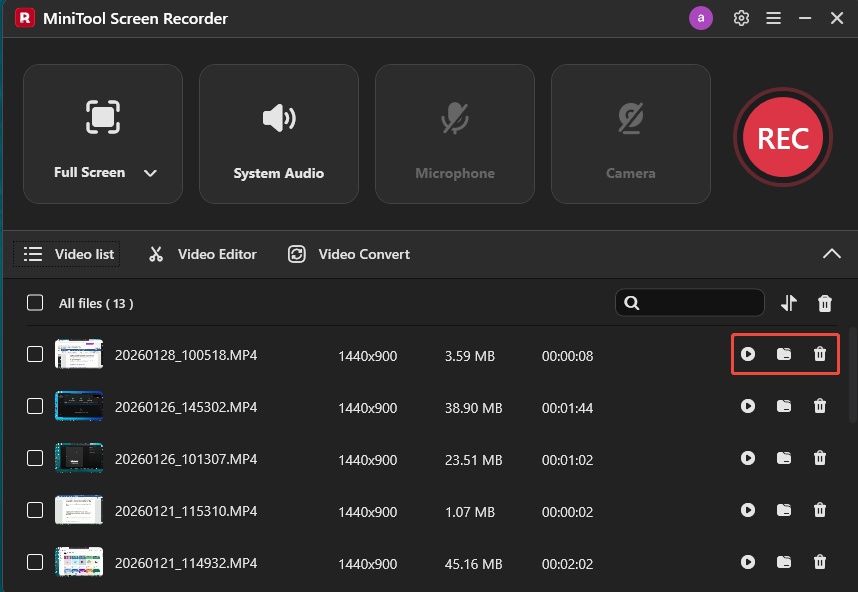Check the All files select-all checkbox
The image size is (858, 592).
point(35,302)
